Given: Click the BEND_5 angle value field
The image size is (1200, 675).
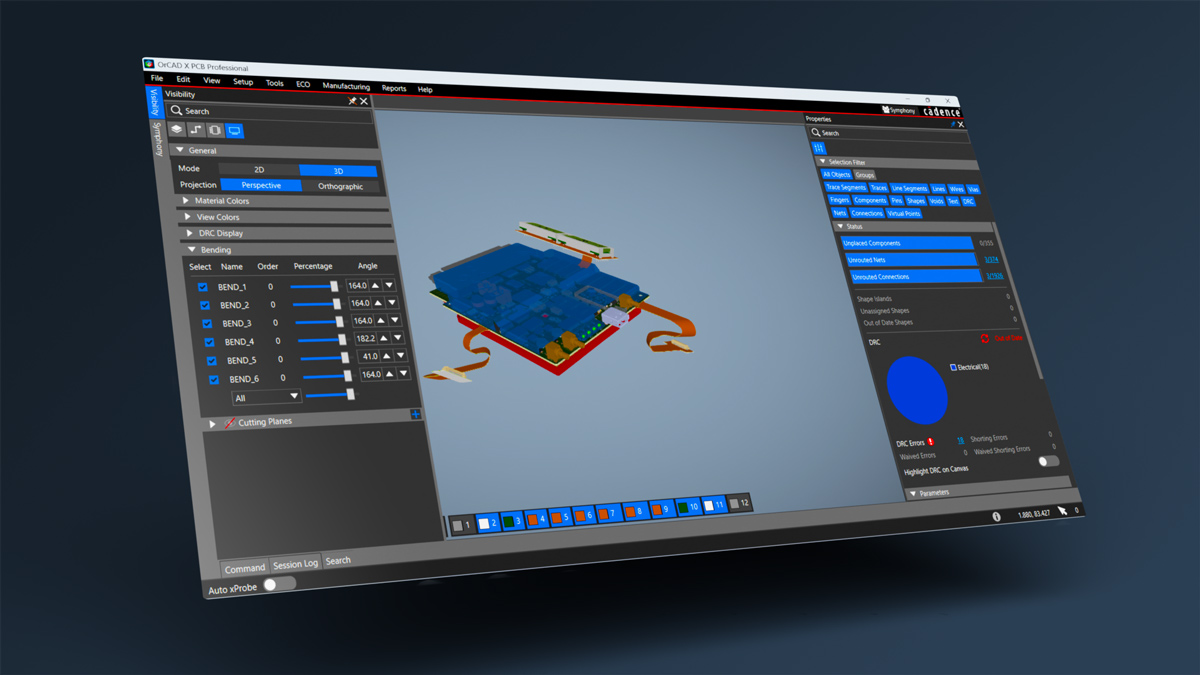Looking at the screenshot, I should click(369, 356).
